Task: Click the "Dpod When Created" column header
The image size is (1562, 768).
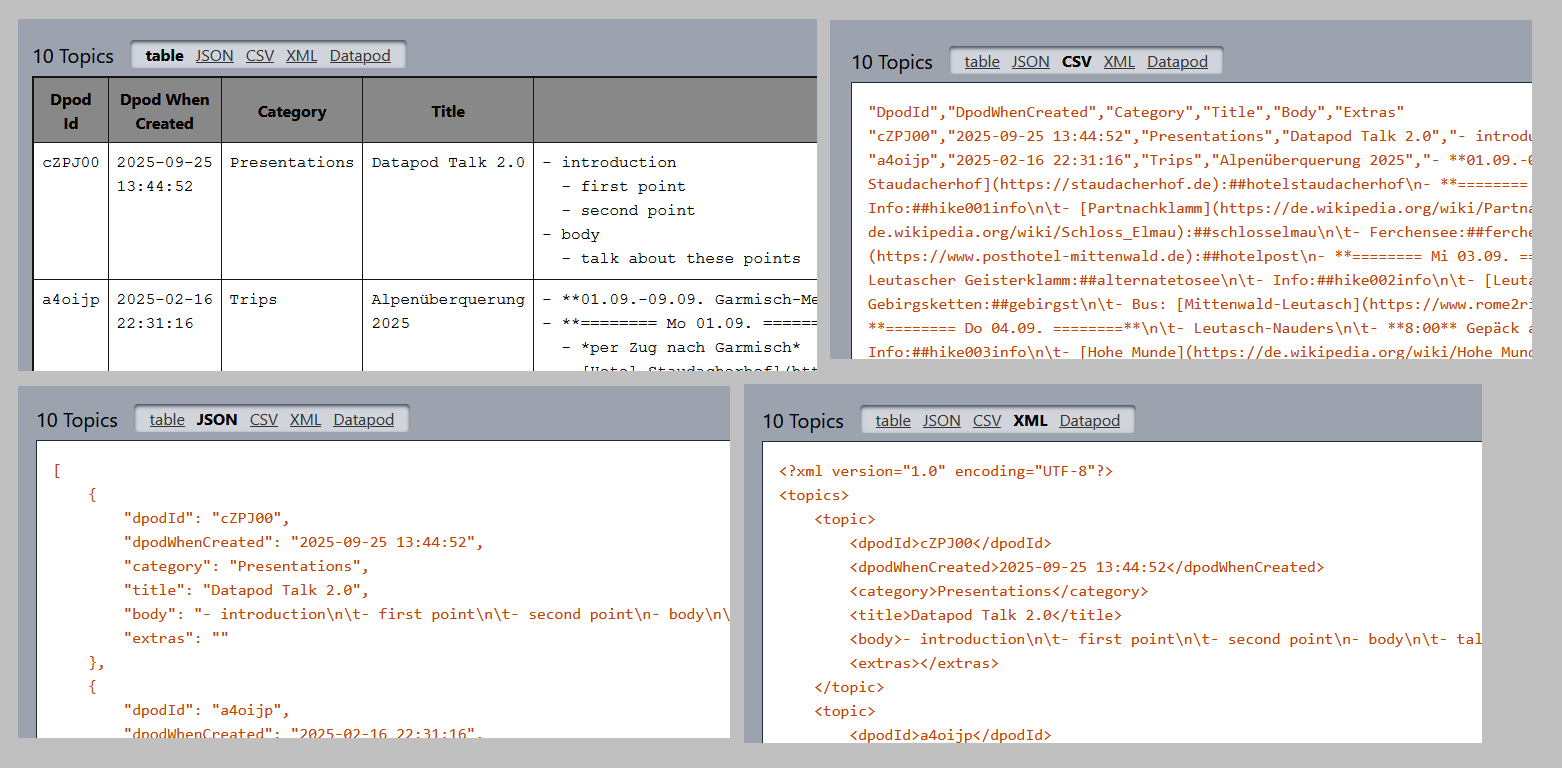Action: pyautogui.click(x=165, y=112)
